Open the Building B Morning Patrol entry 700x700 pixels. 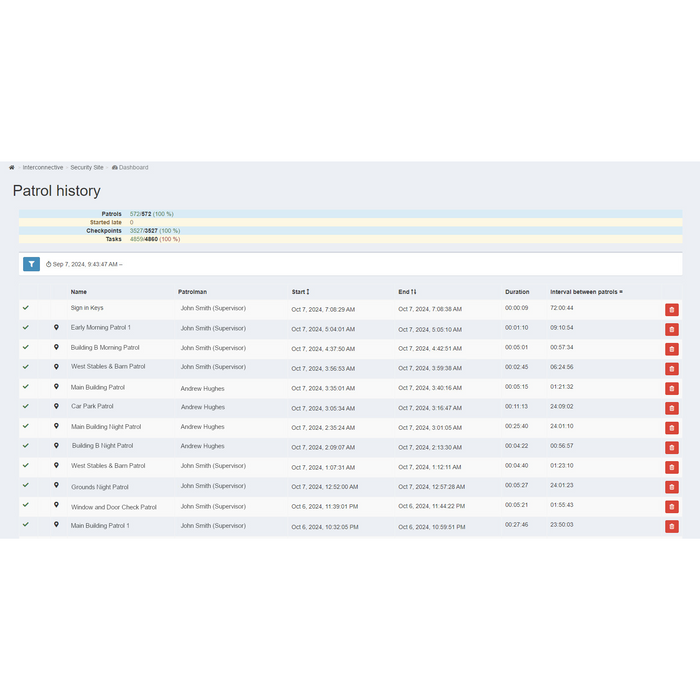(105, 347)
